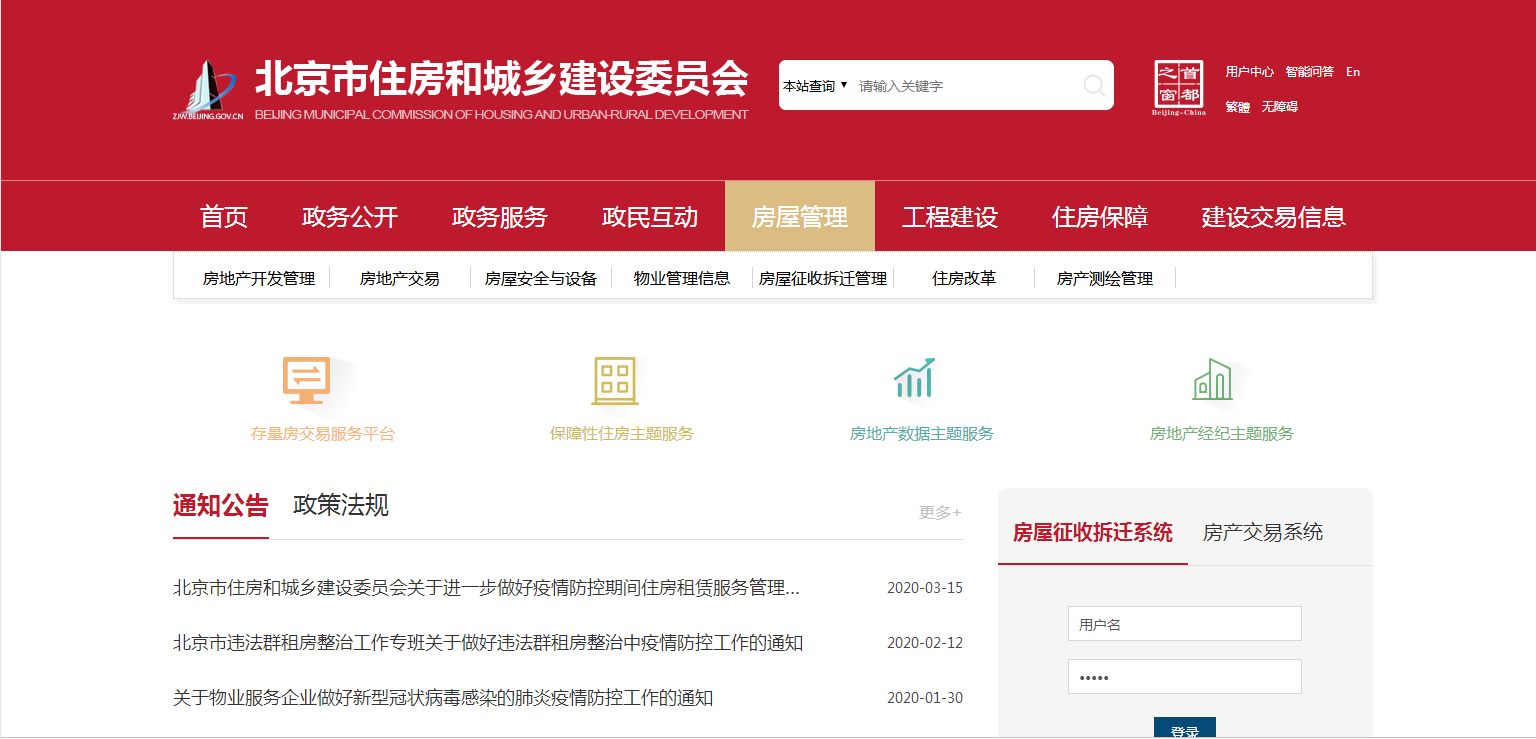Screen dimensions: 1536x739
Task: Click the 房地产经纪主题服务 label
Action: point(1222,434)
